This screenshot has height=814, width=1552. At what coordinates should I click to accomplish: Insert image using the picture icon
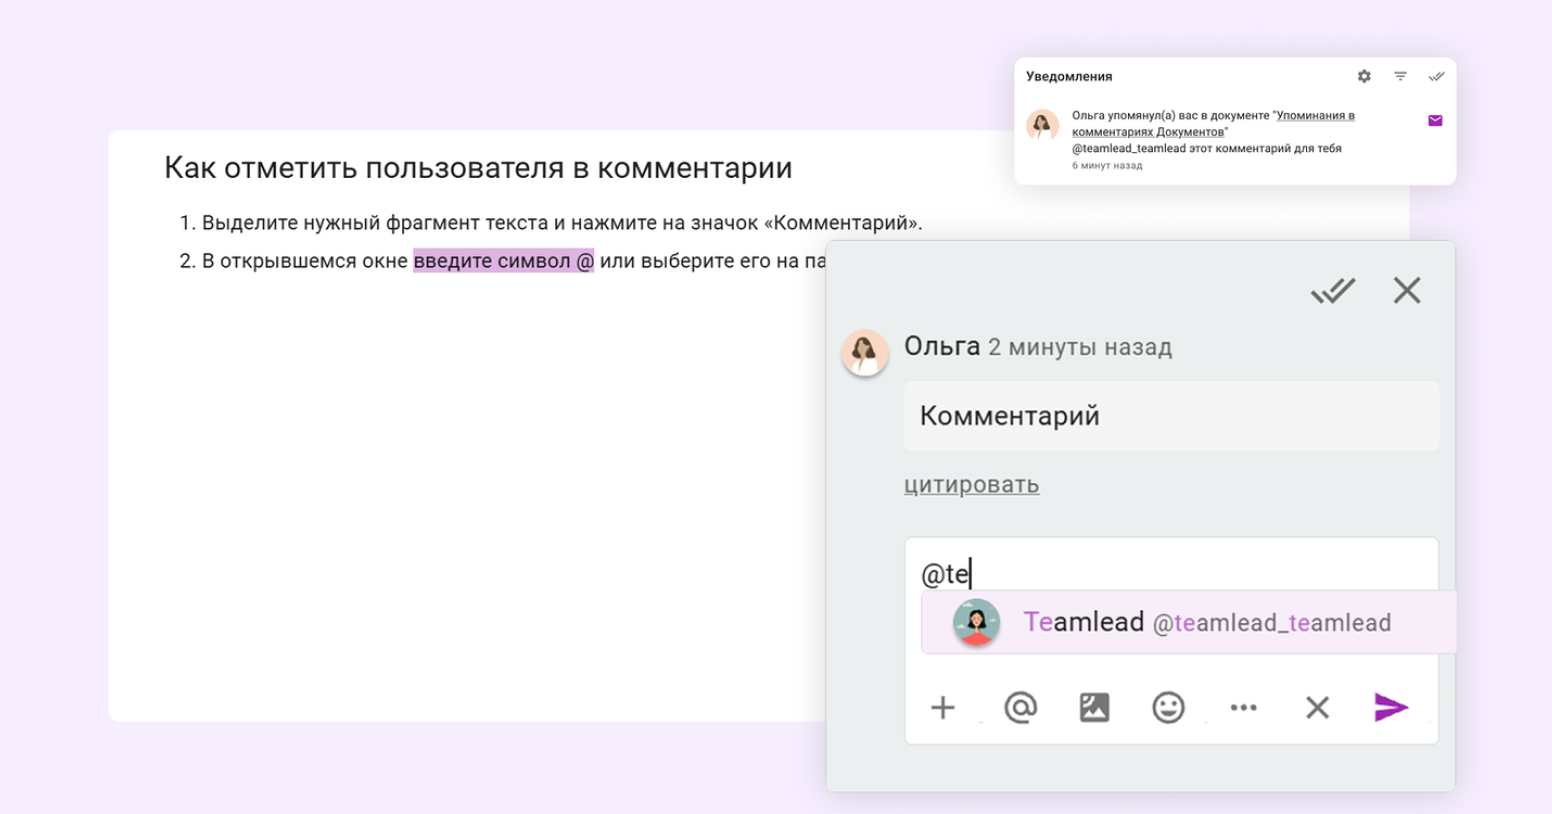pos(1094,708)
